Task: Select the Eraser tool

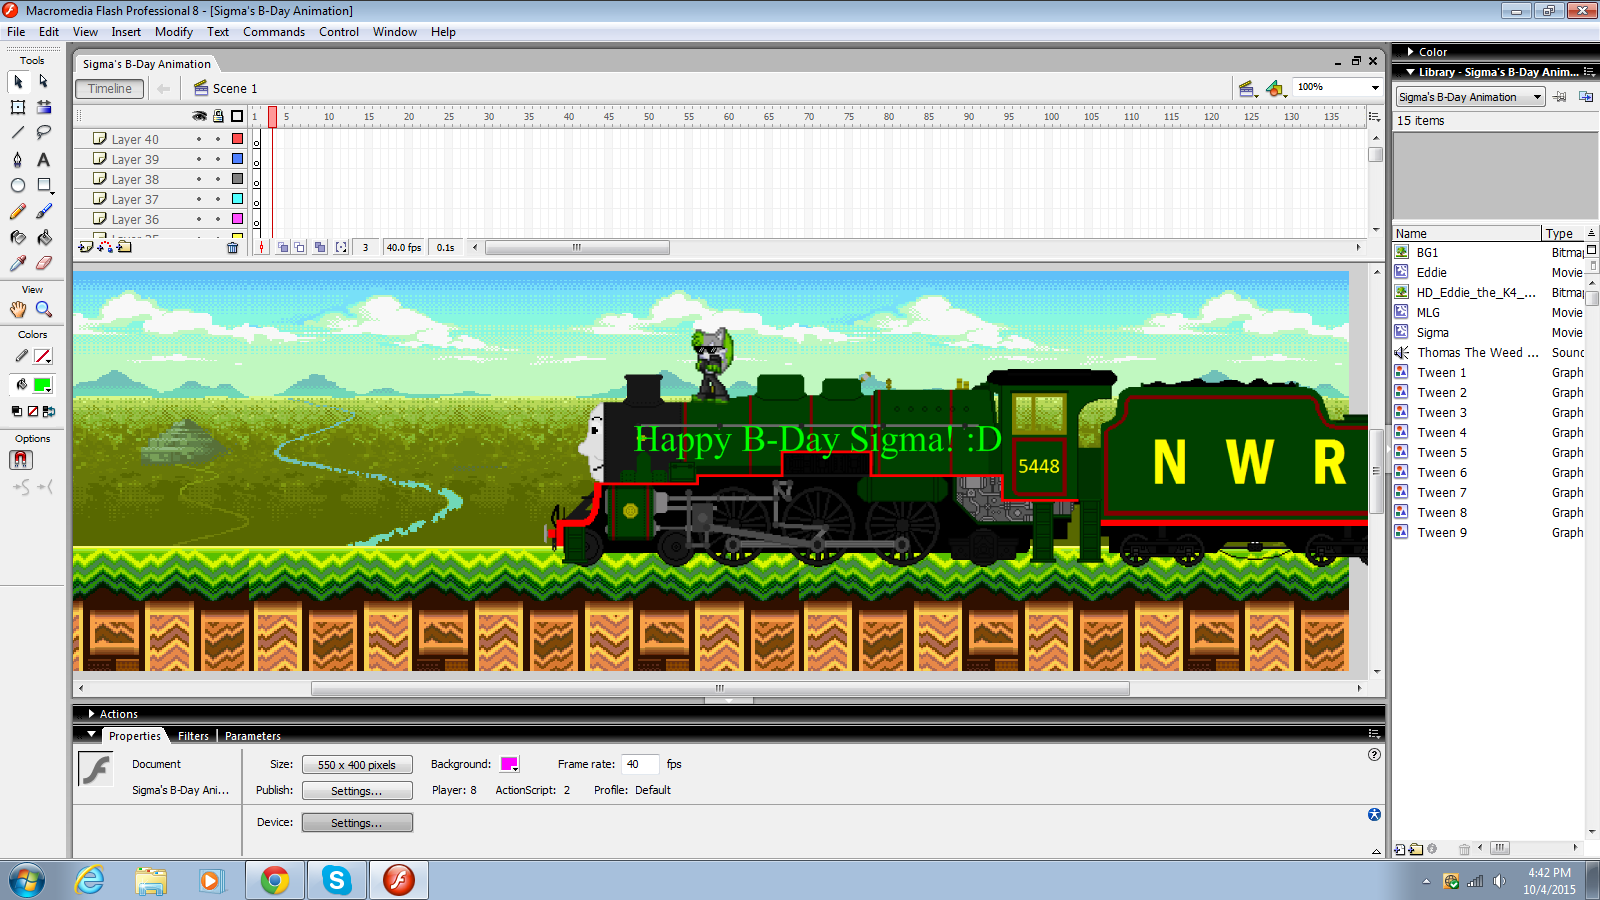Action: click(44, 263)
